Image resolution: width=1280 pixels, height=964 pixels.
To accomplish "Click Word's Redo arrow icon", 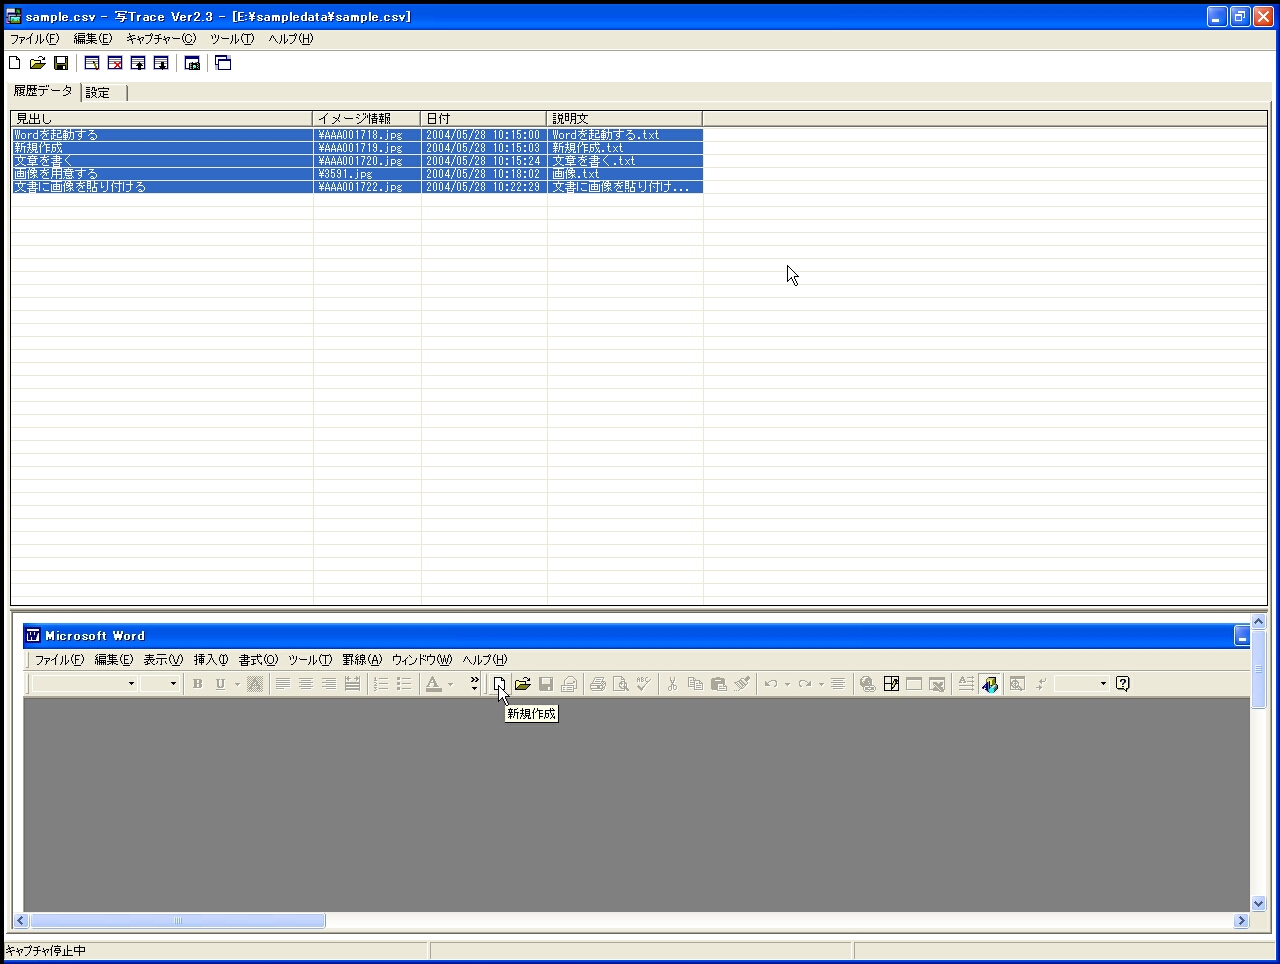I will click(805, 684).
